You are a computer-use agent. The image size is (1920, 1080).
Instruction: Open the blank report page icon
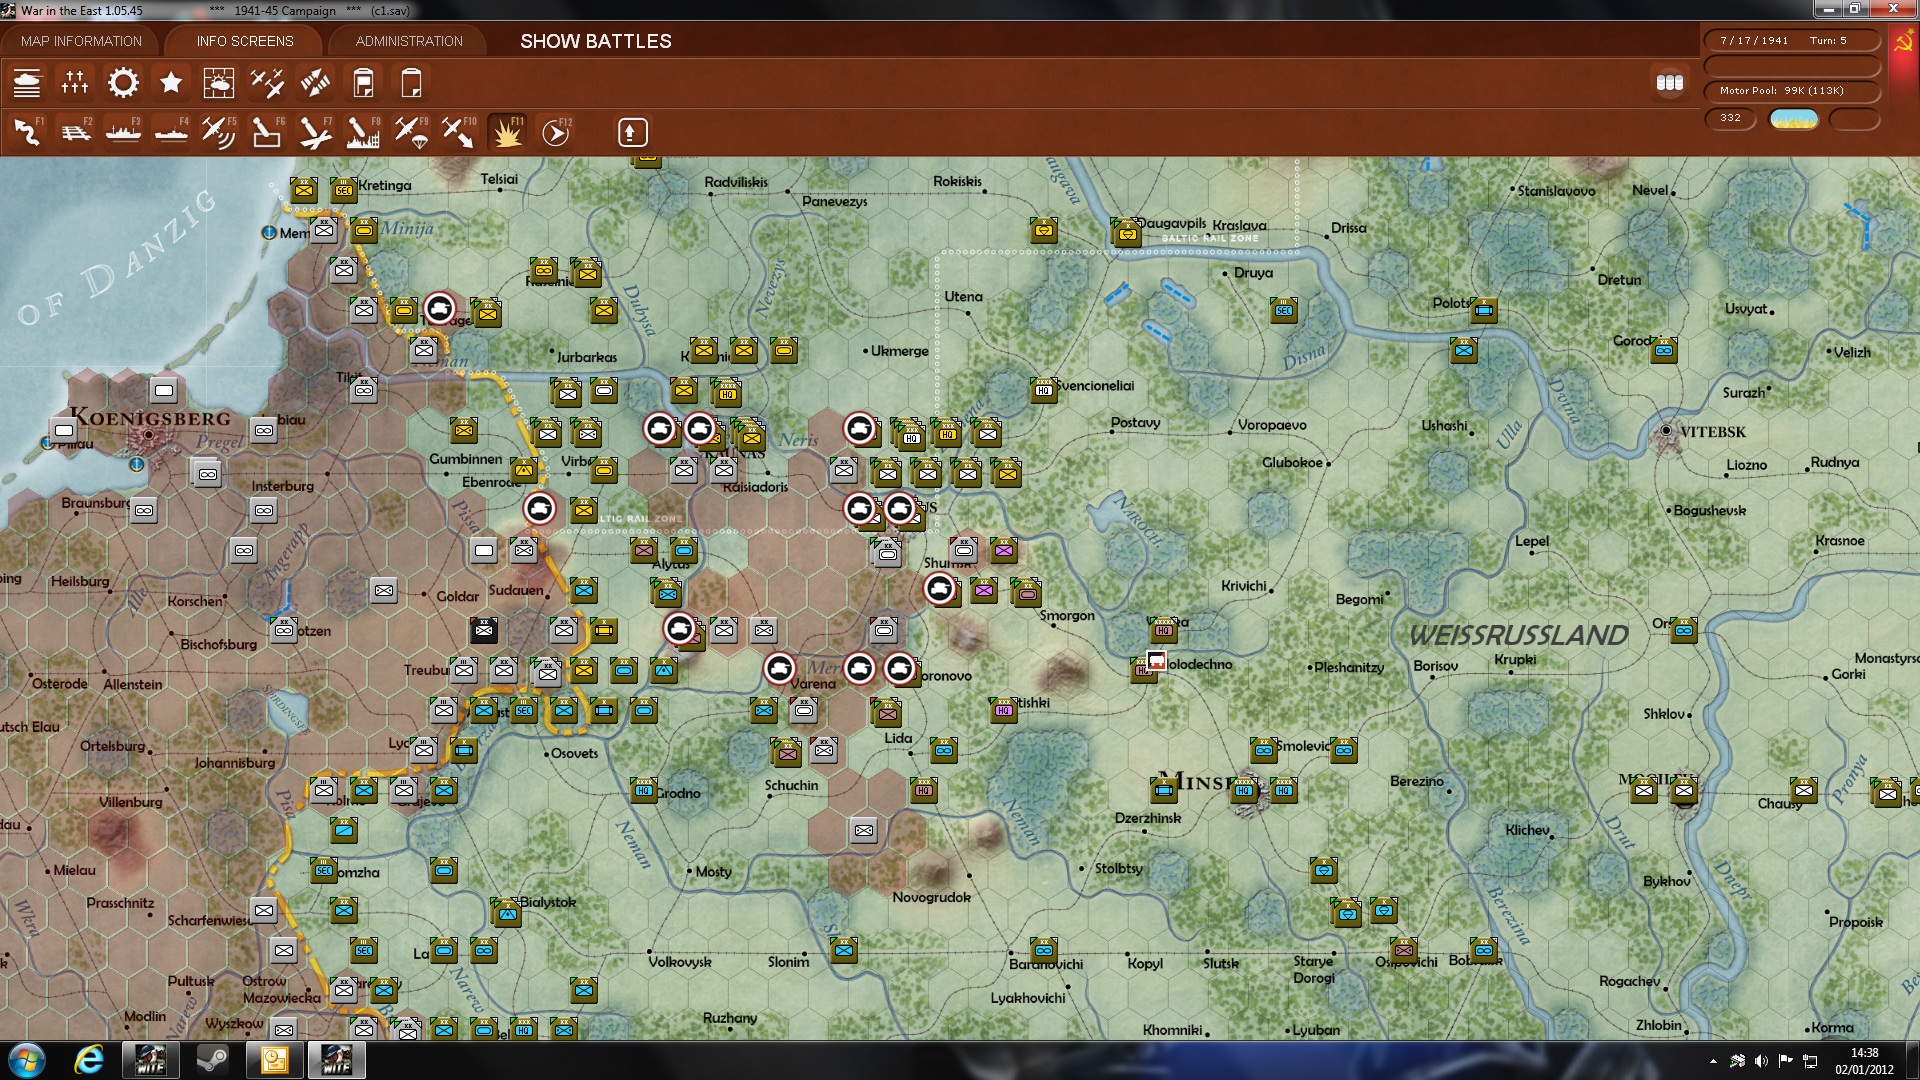(x=411, y=83)
